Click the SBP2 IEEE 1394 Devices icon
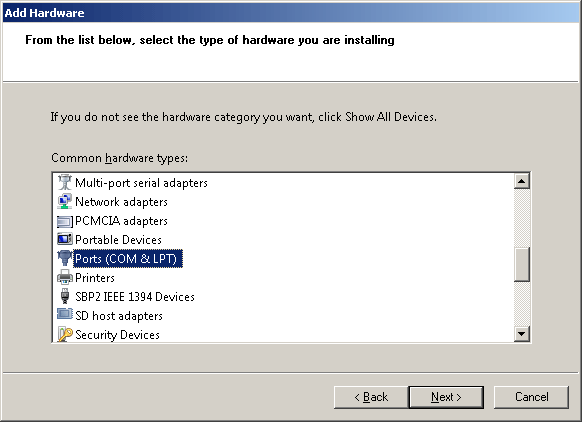The width and height of the screenshot is (582, 422). pos(65,296)
